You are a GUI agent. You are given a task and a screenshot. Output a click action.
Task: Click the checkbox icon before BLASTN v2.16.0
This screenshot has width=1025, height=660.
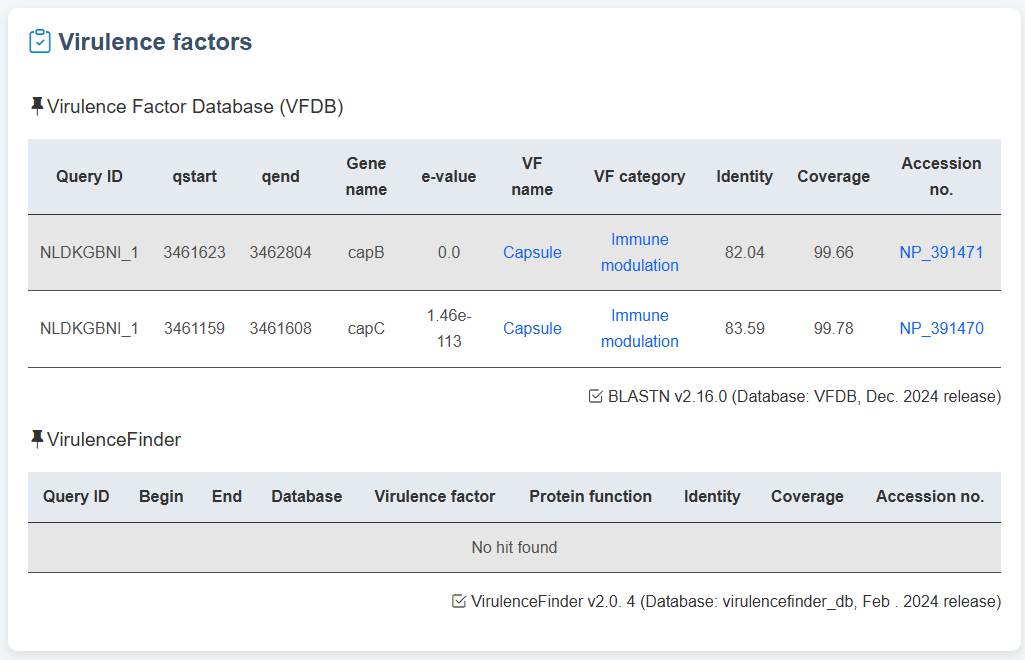coord(596,397)
